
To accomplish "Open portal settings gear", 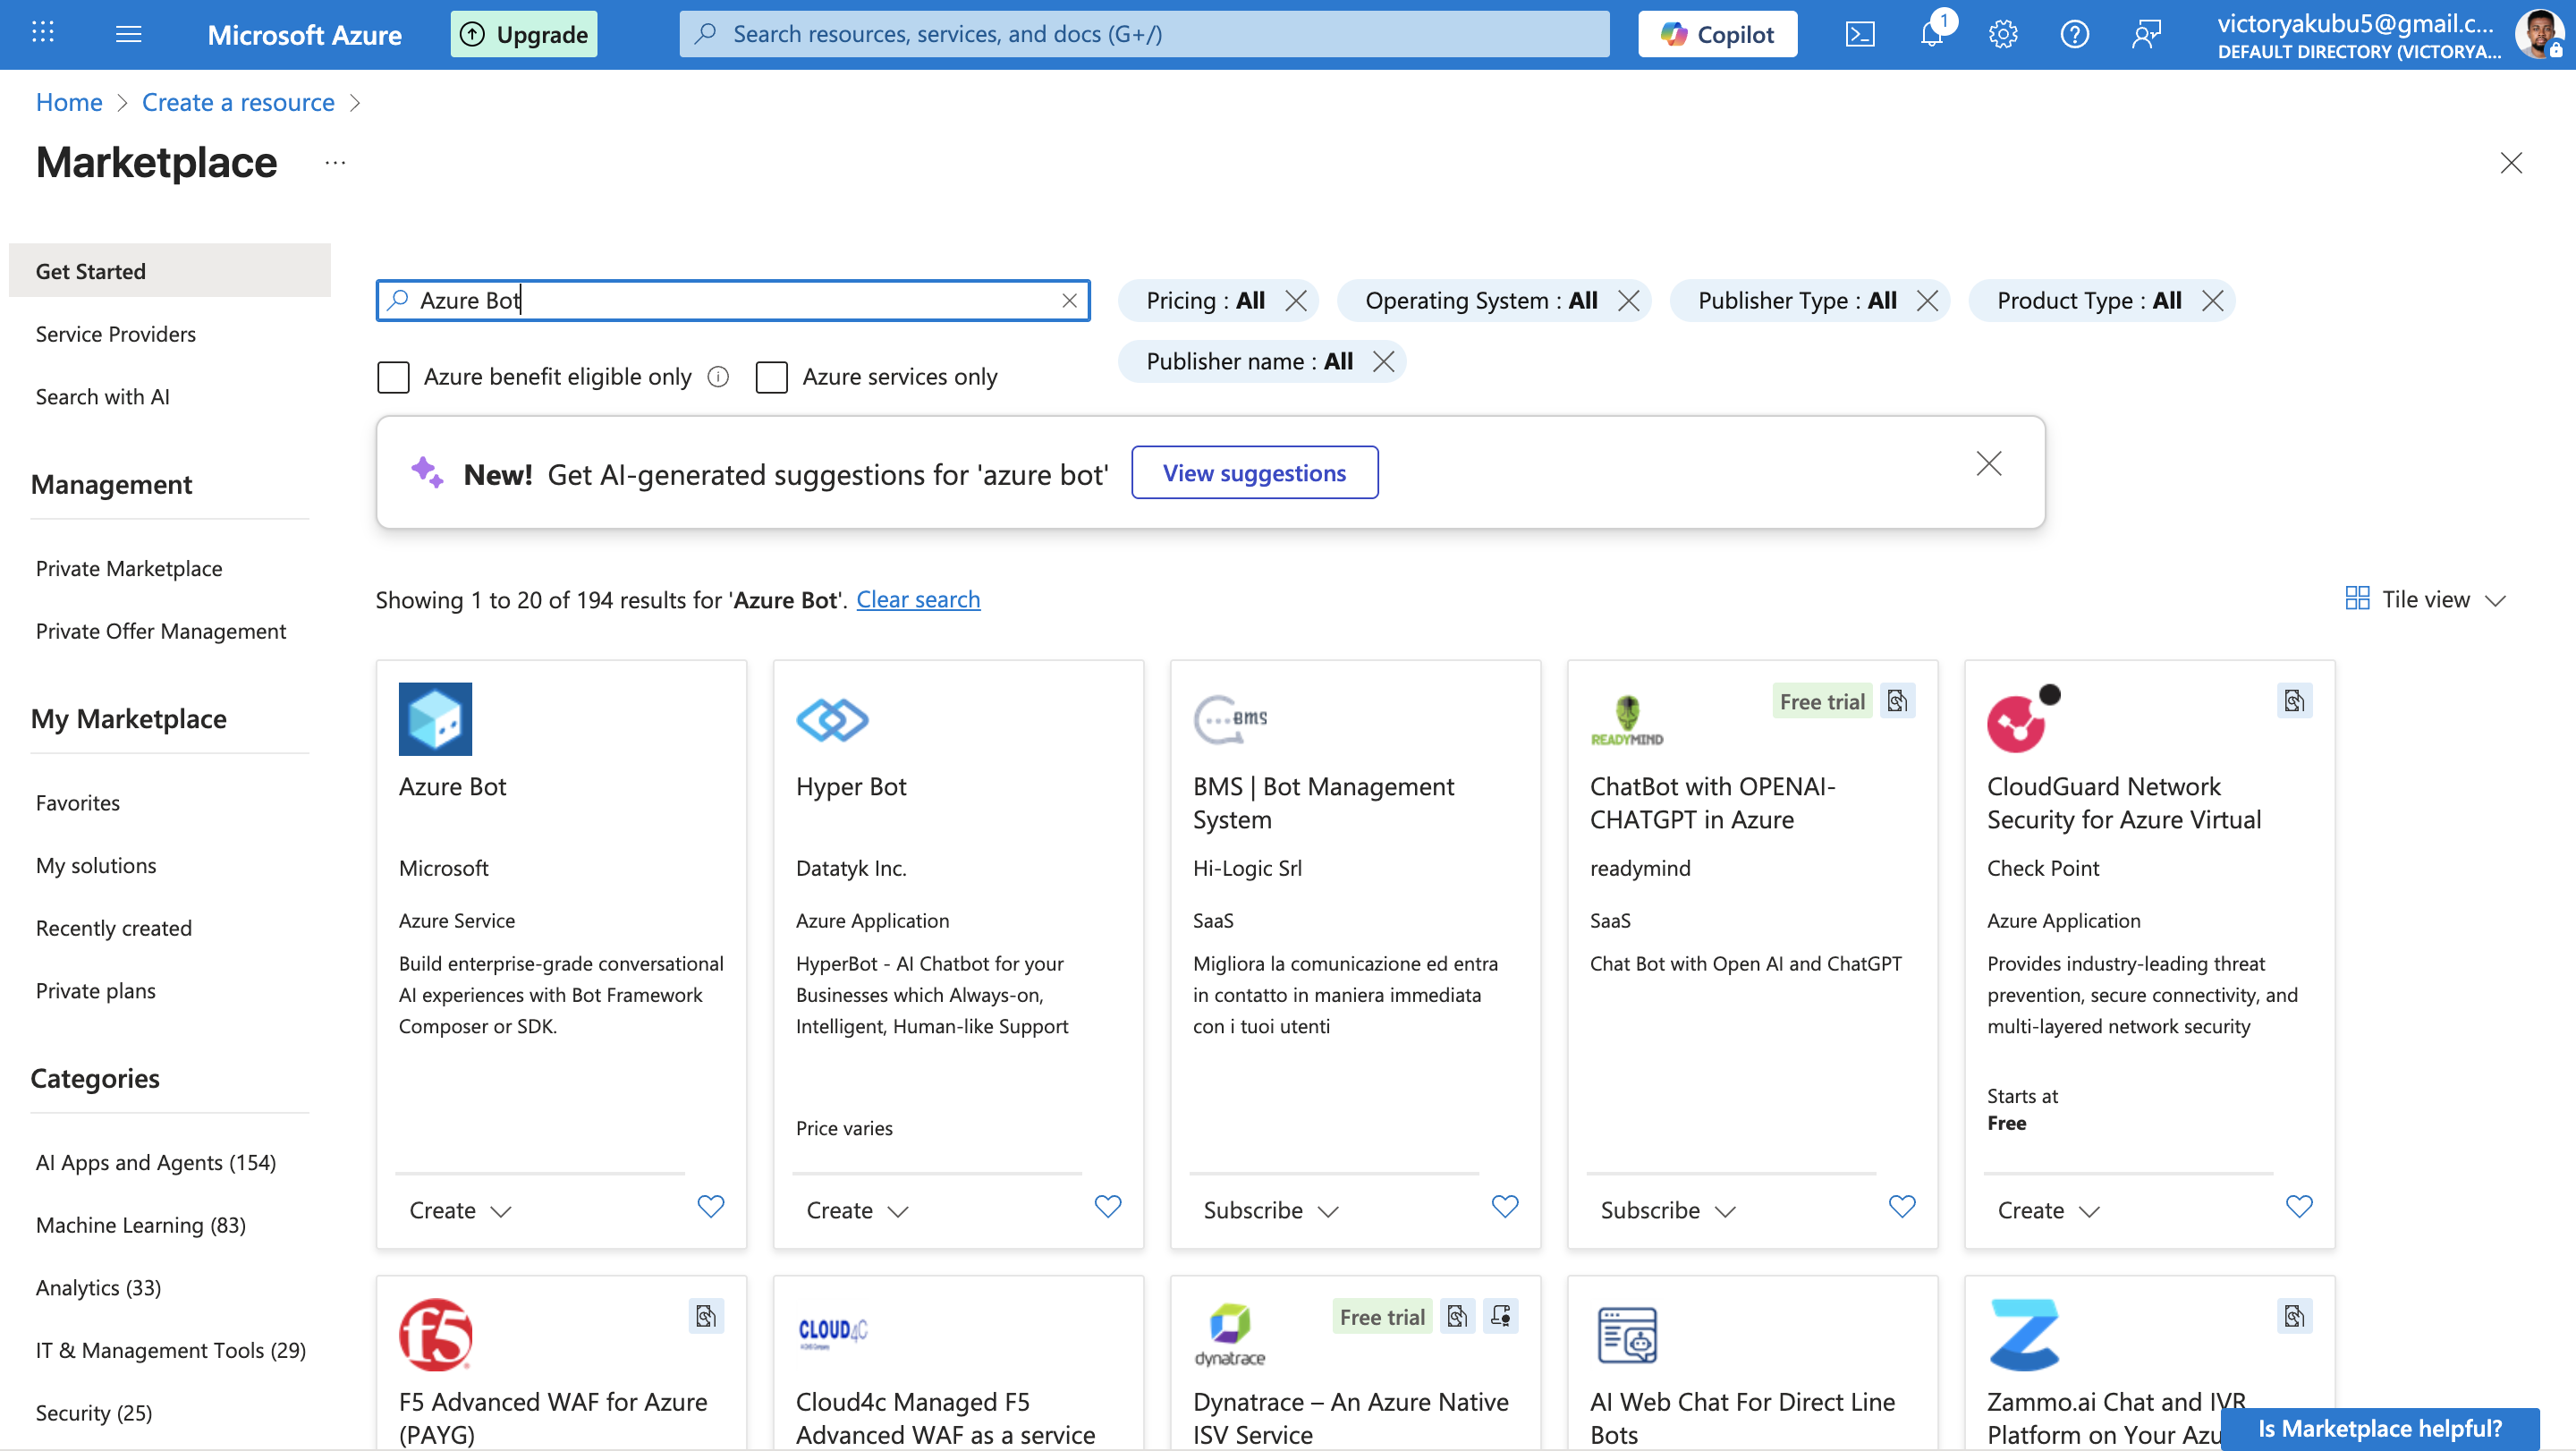I will (x=2002, y=34).
